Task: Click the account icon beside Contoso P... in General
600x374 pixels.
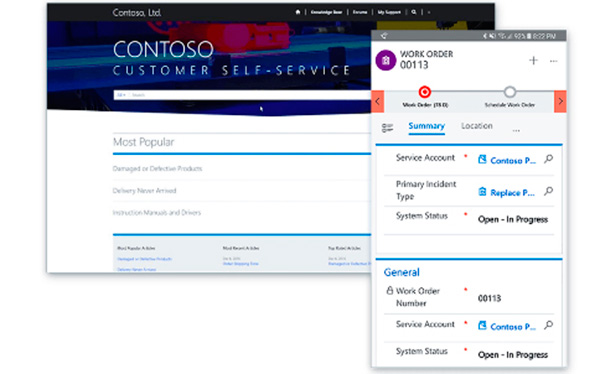Action: pos(482,326)
